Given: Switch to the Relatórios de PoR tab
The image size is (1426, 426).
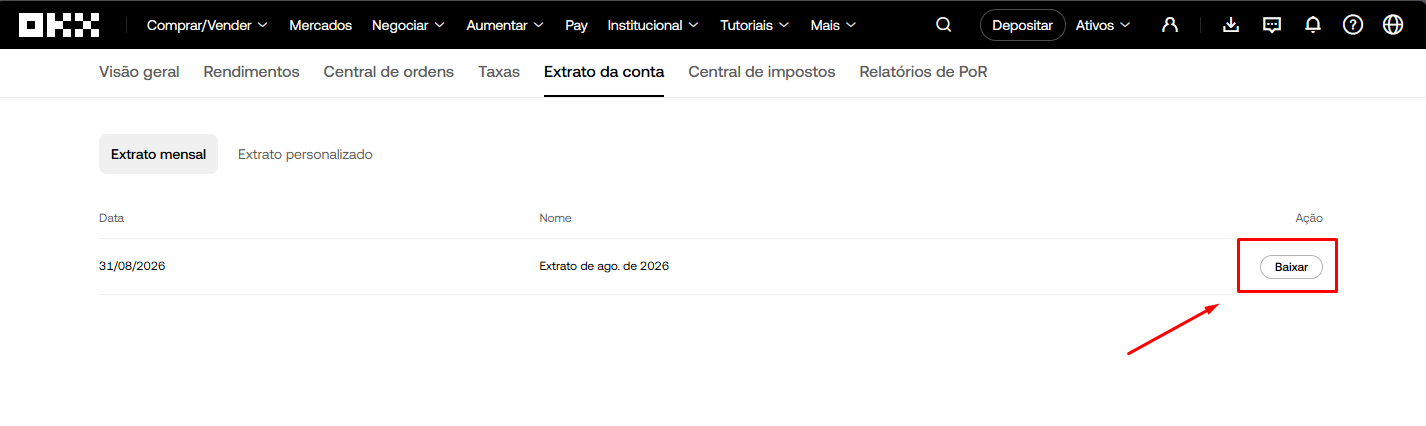Looking at the screenshot, I should [923, 72].
